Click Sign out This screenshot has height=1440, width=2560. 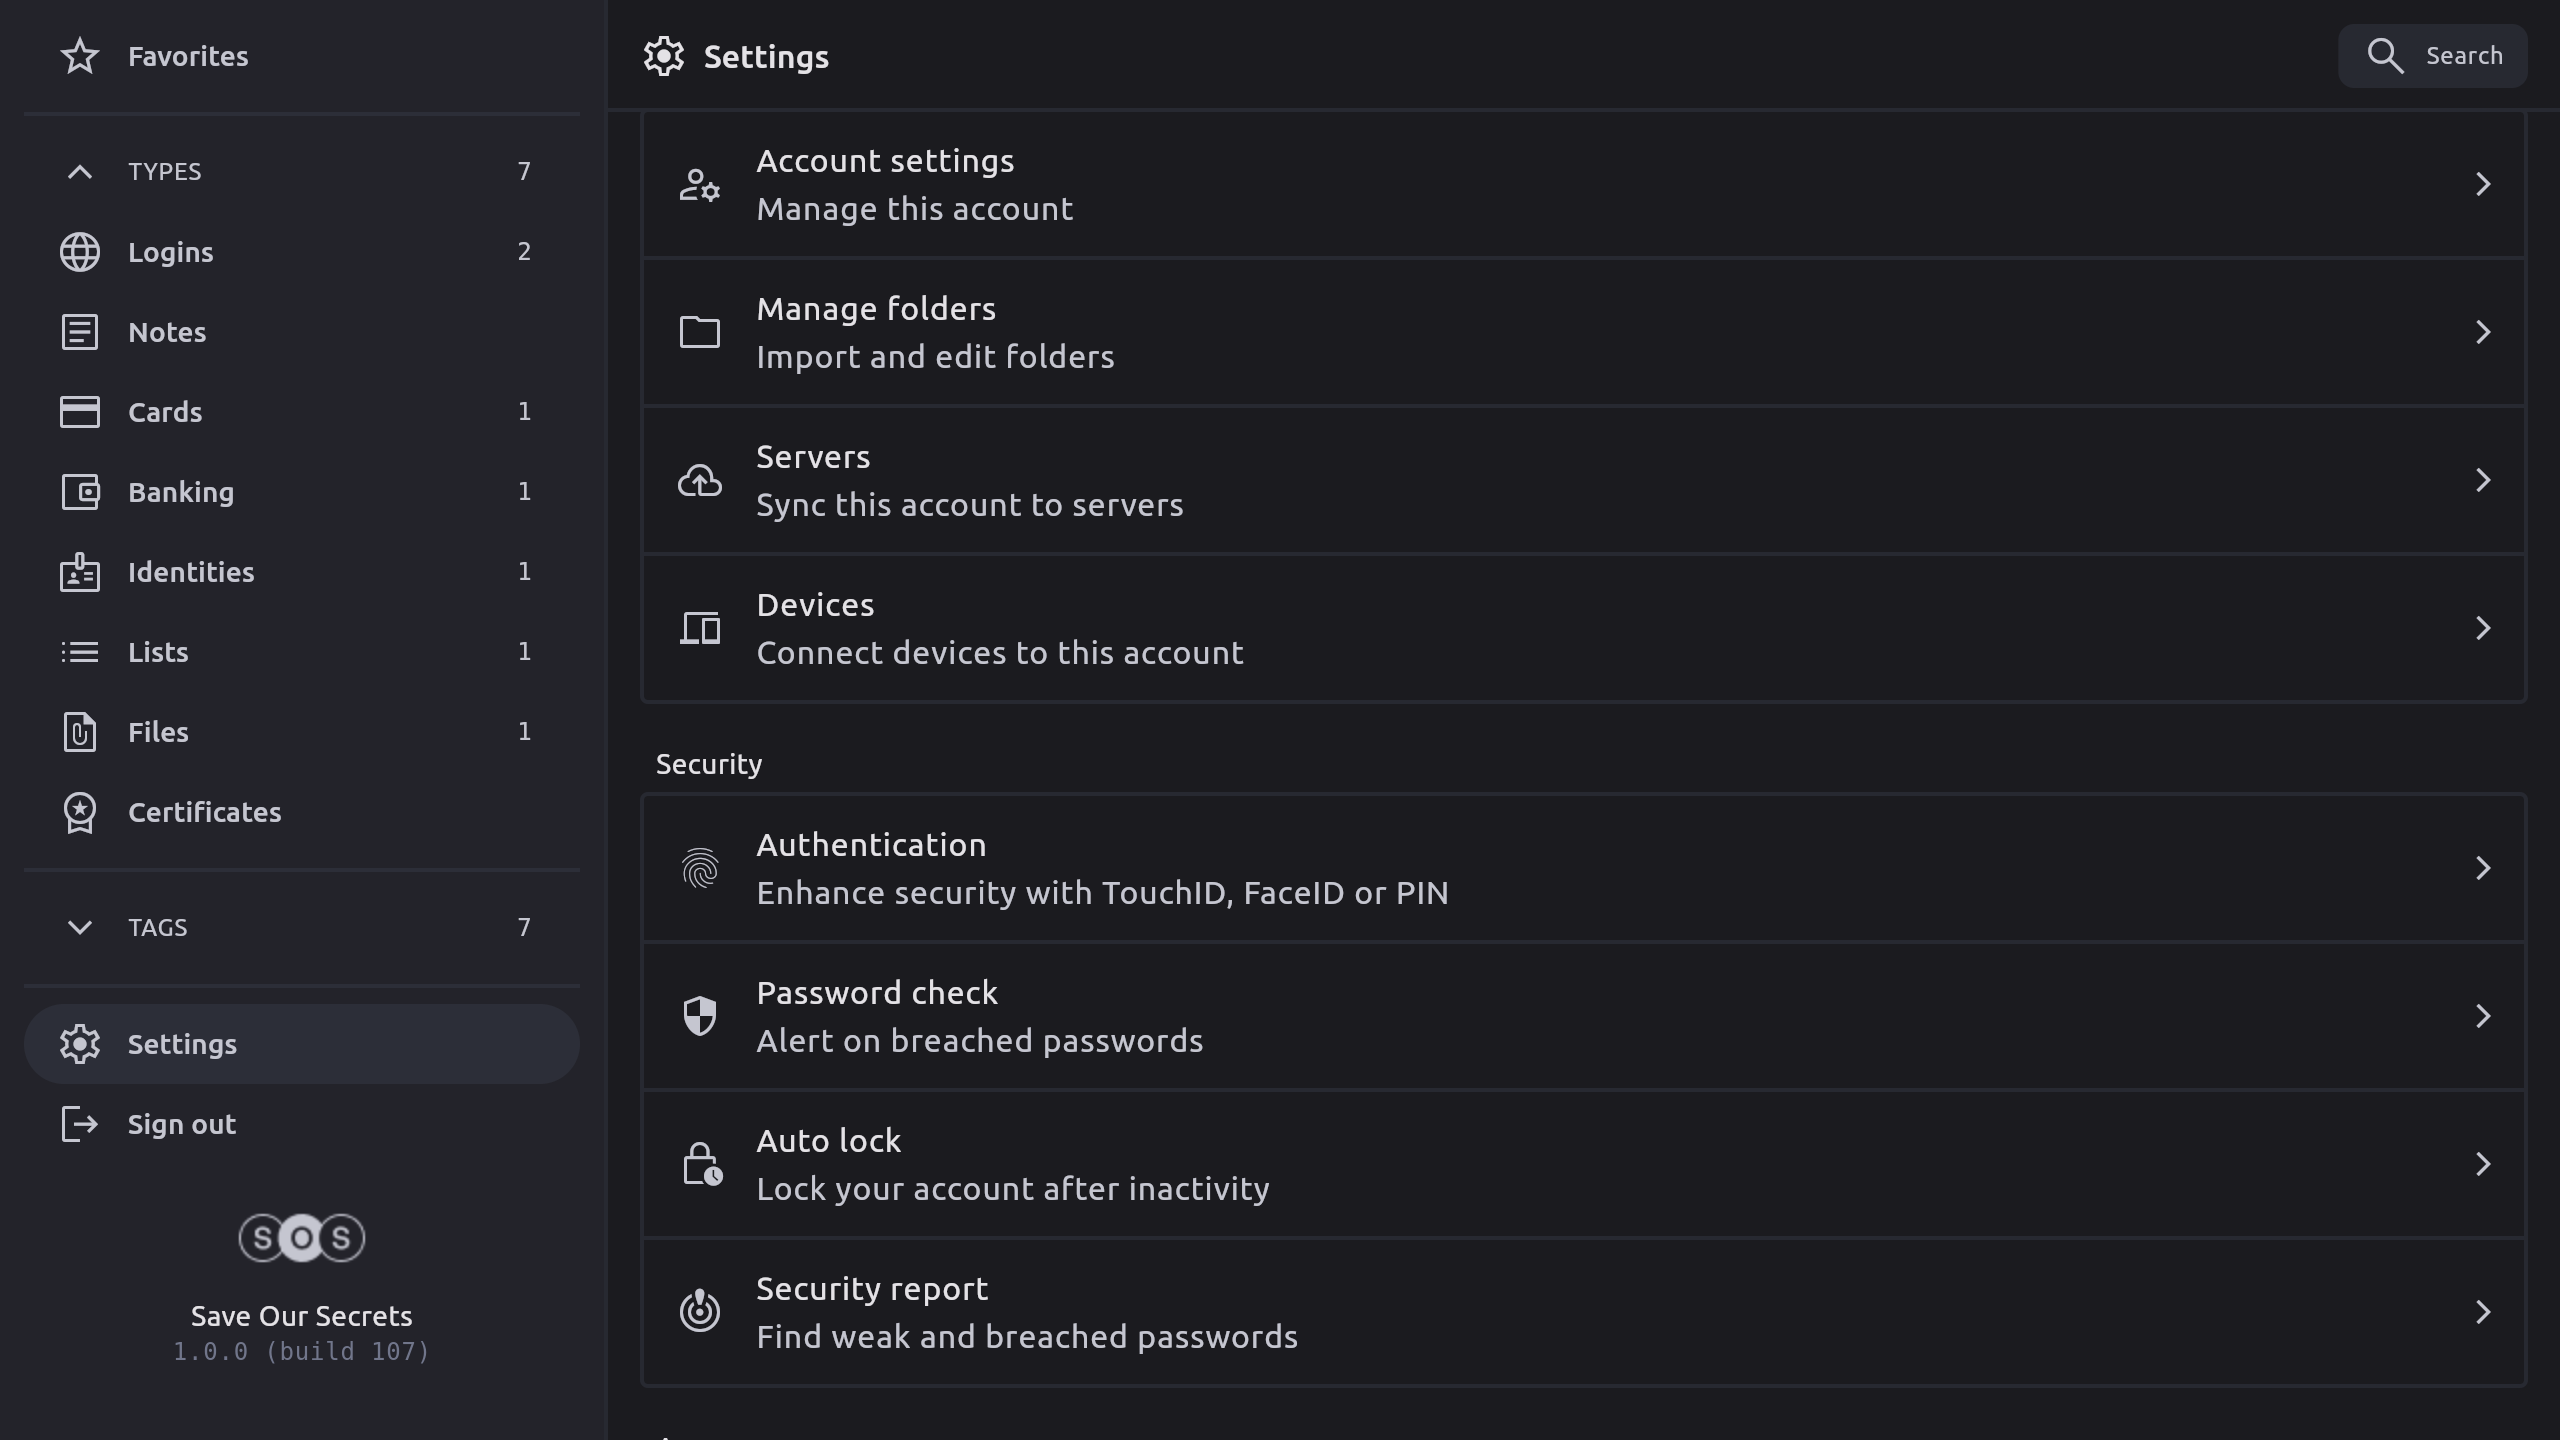(181, 1124)
